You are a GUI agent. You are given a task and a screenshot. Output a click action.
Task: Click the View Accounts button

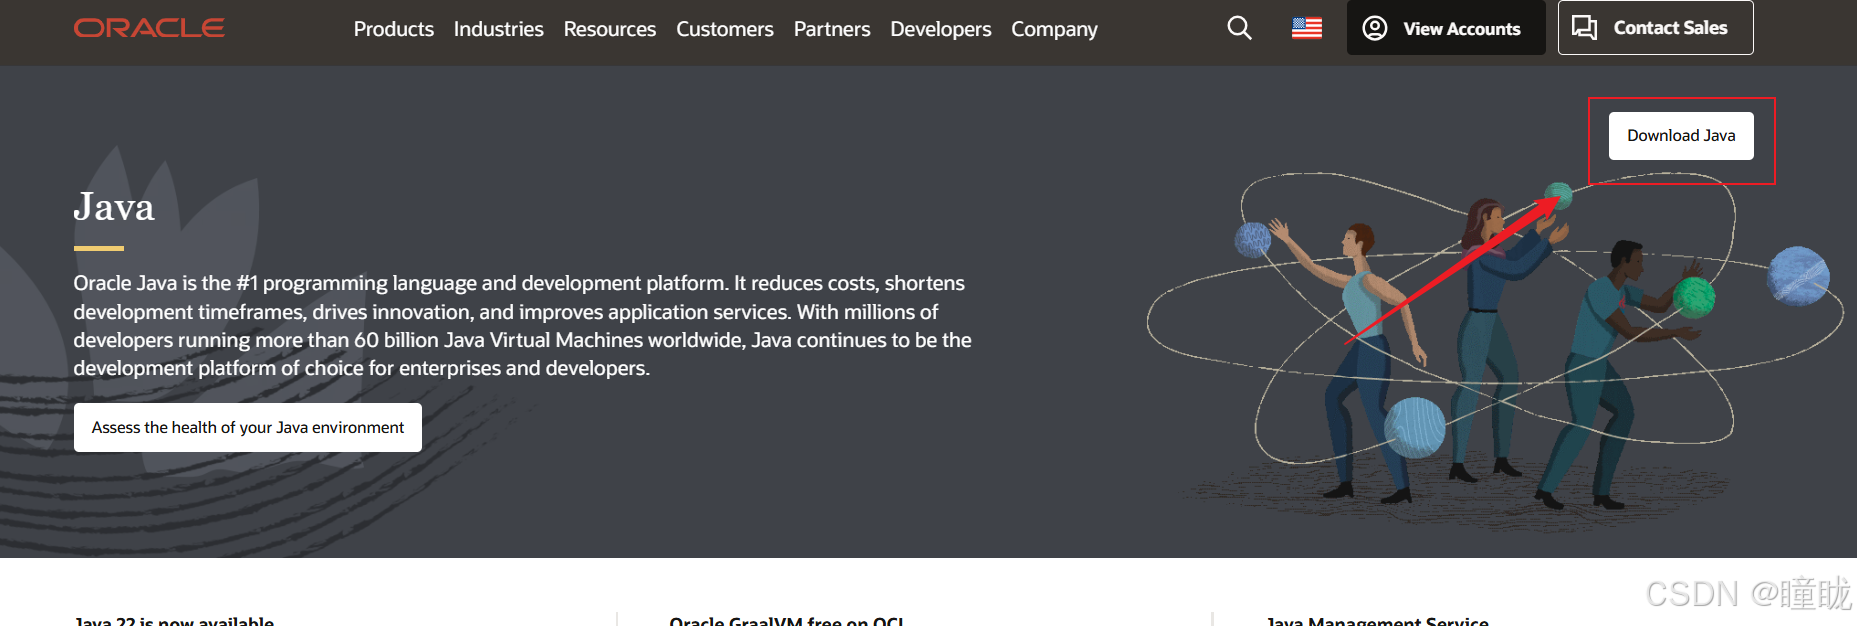1446,28
